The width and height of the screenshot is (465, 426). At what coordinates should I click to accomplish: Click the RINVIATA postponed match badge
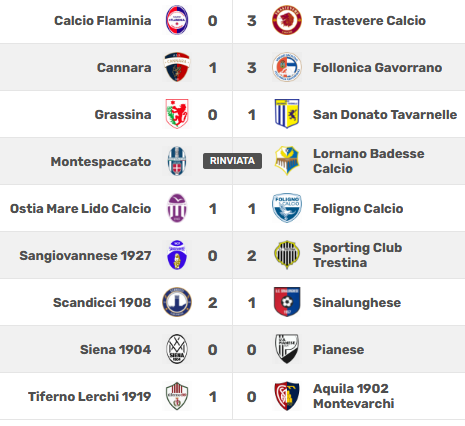coord(232,161)
